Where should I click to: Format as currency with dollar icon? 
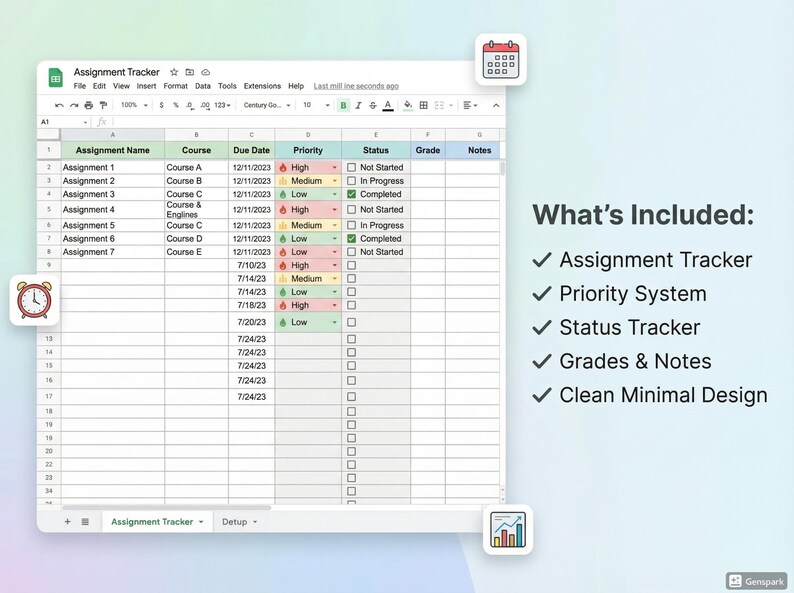(162, 105)
